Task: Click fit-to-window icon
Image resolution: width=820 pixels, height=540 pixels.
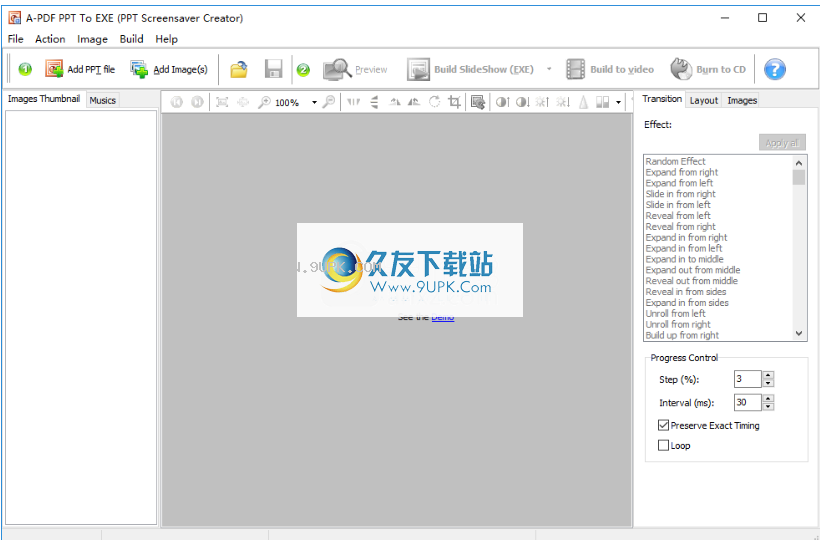Action: tap(222, 102)
